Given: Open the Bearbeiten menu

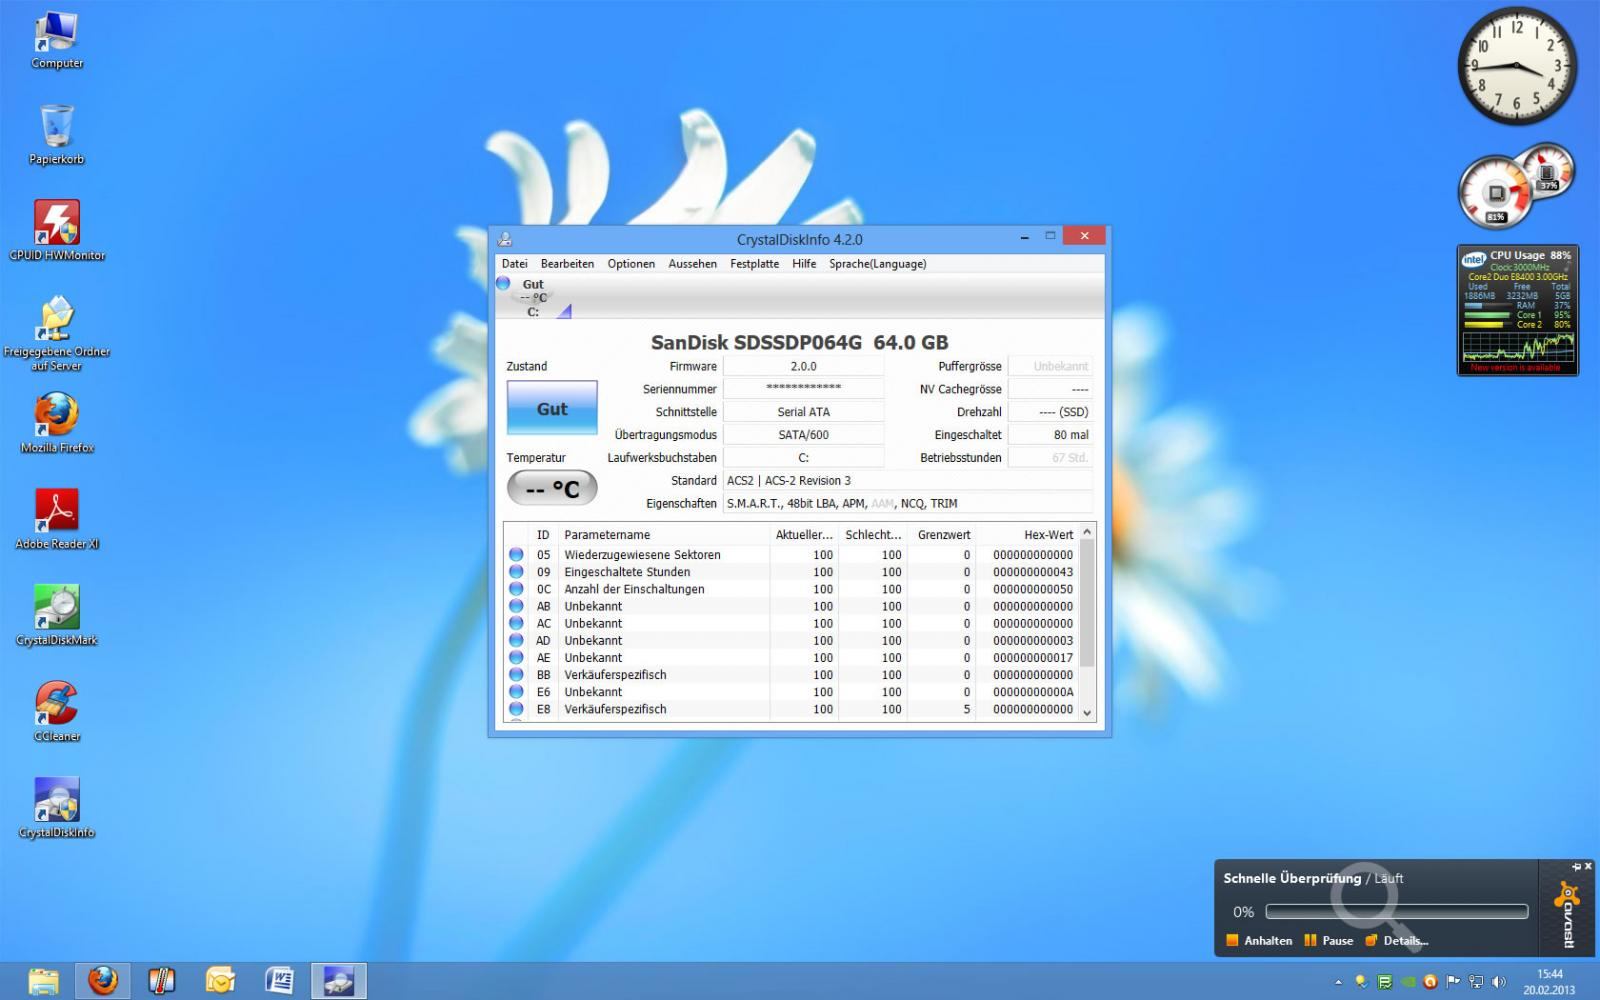Looking at the screenshot, I should pyautogui.click(x=567, y=264).
